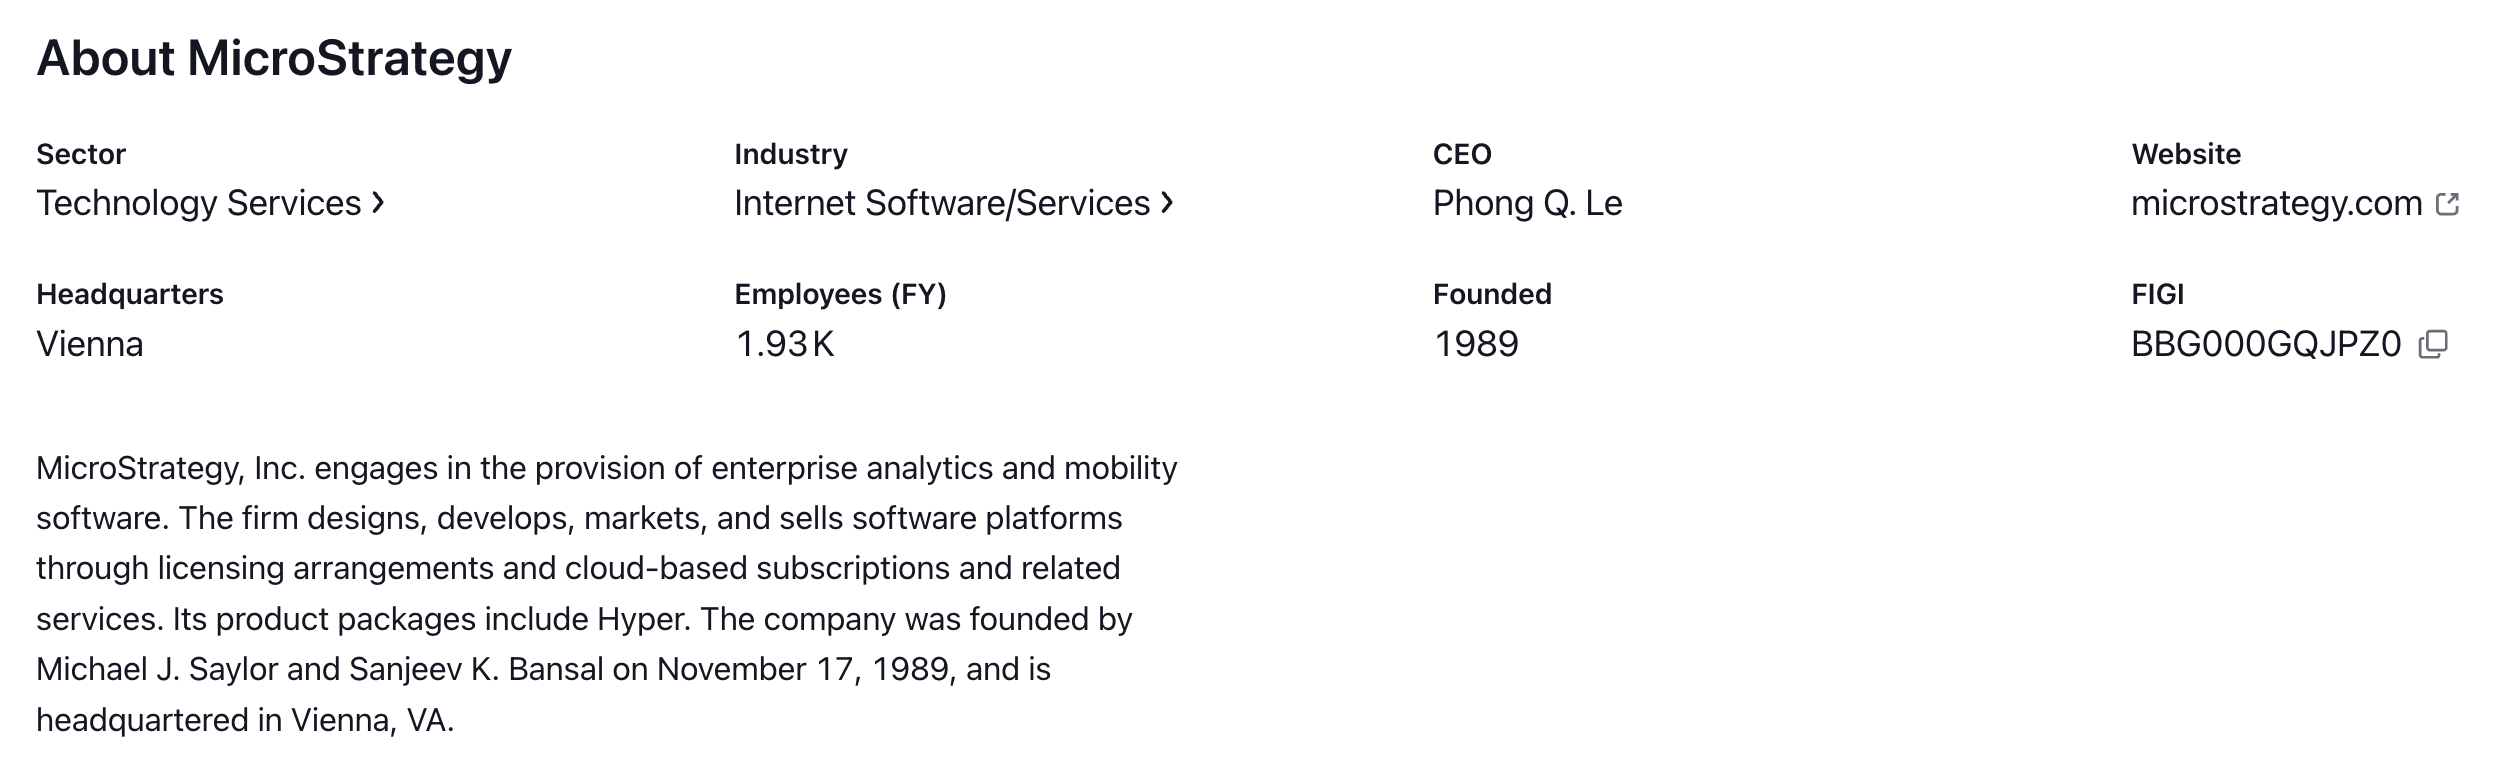Click the FIGI field label
The image size is (2498, 768).
click(x=2157, y=294)
